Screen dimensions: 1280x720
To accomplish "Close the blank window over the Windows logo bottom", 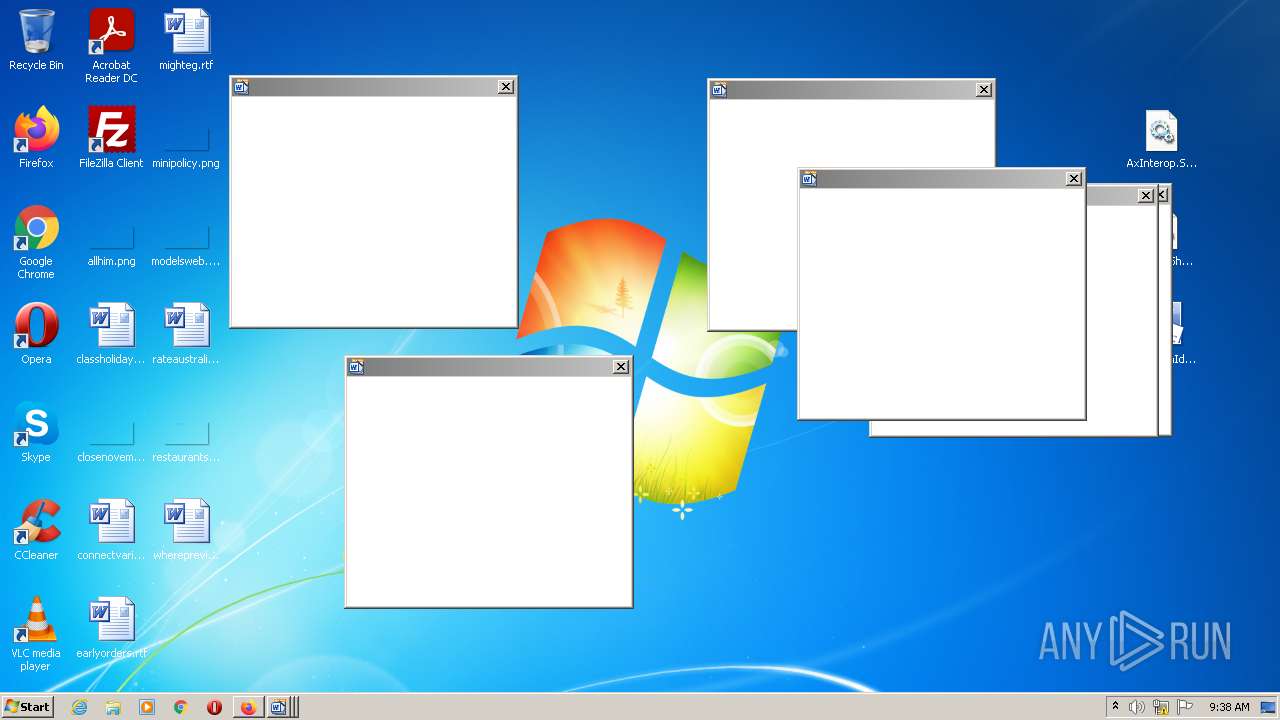I will pos(621,367).
